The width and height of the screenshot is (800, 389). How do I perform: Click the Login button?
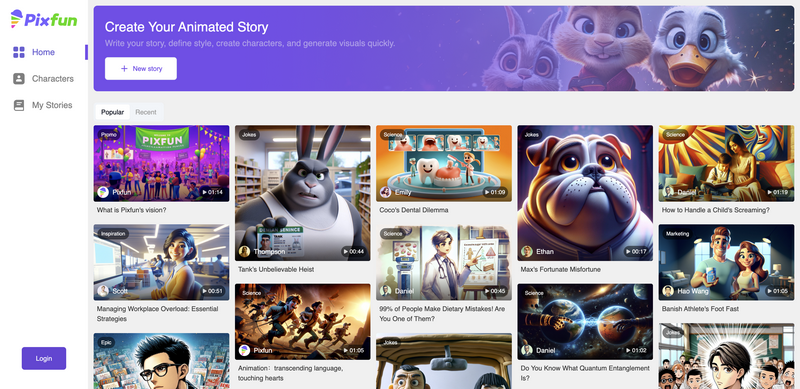point(44,358)
